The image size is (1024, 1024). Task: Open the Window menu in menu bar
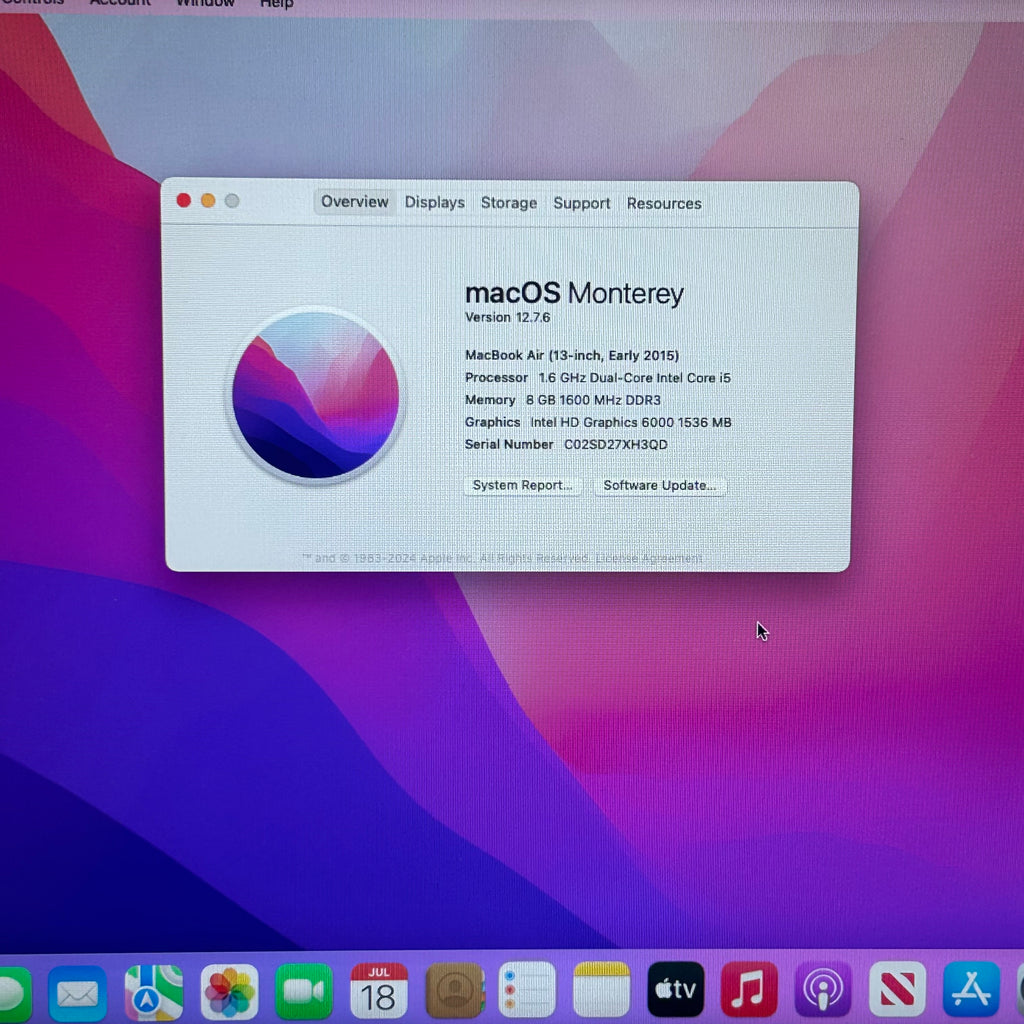point(205,3)
